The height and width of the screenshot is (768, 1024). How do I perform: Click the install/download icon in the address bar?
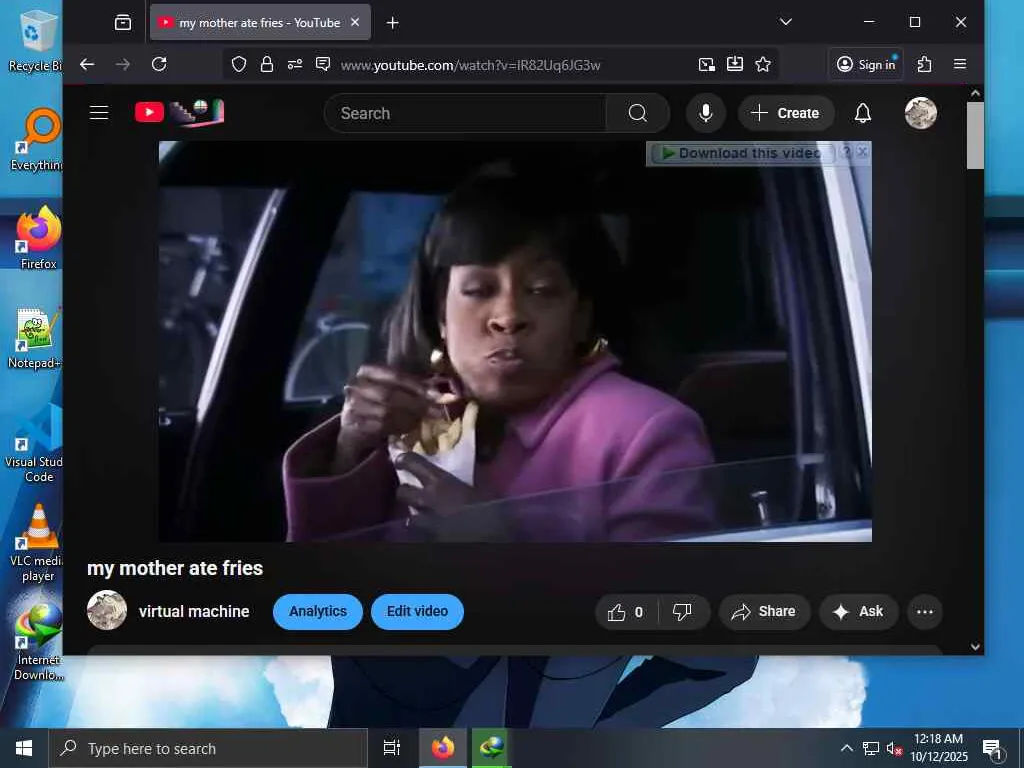coord(735,64)
